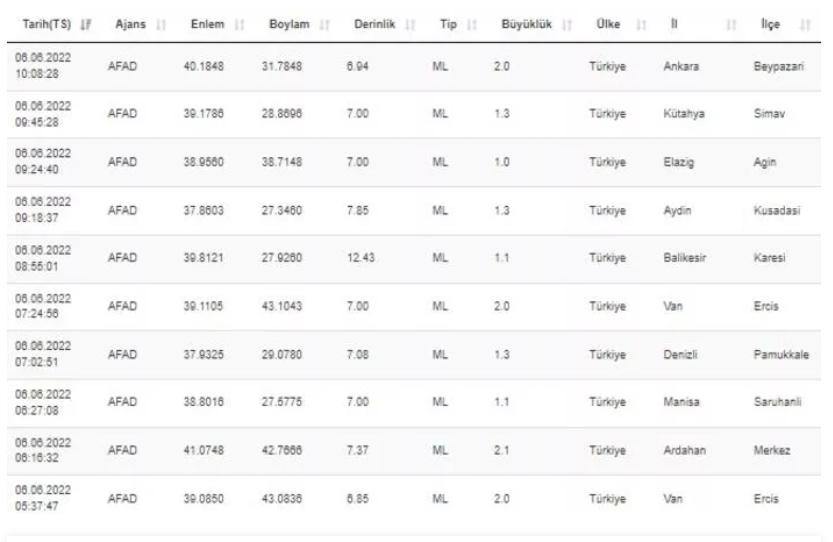Sort by Tarih(TS) column sort icon
The width and height of the screenshot is (833, 542).
click(86, 24)
